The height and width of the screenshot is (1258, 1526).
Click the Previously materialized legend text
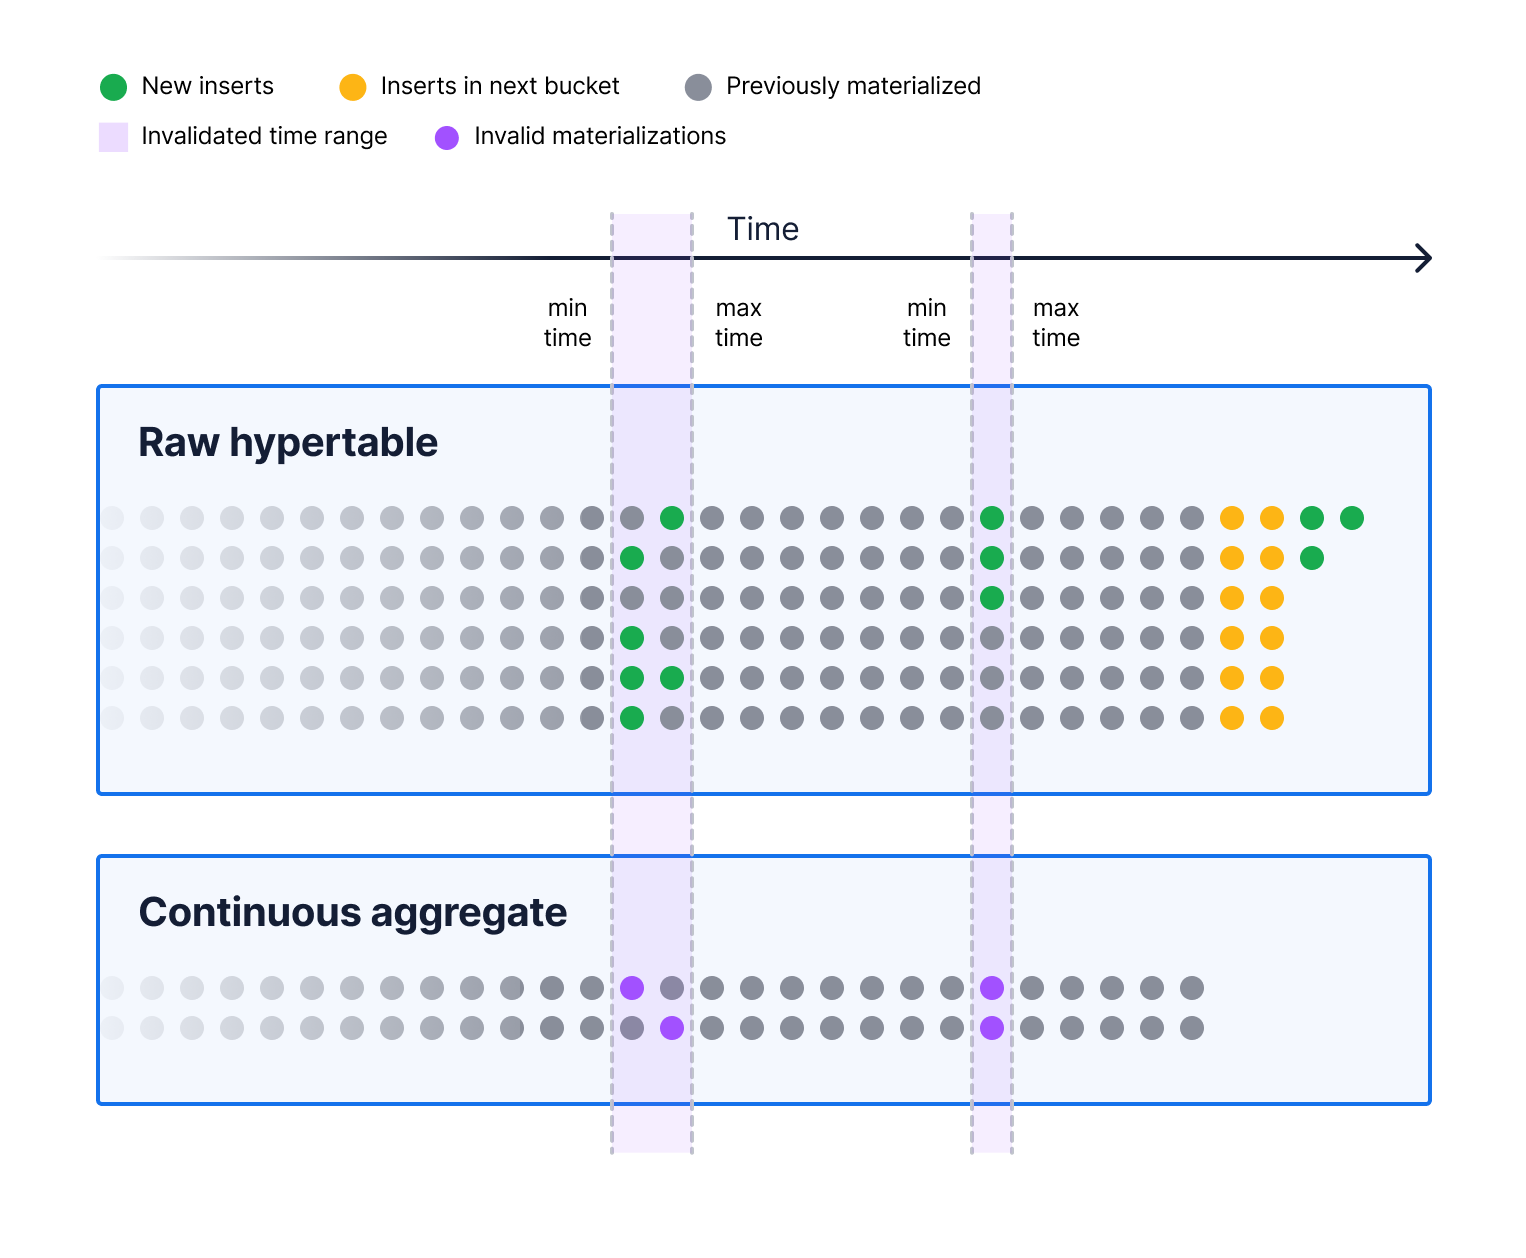(x=853, y=86)
